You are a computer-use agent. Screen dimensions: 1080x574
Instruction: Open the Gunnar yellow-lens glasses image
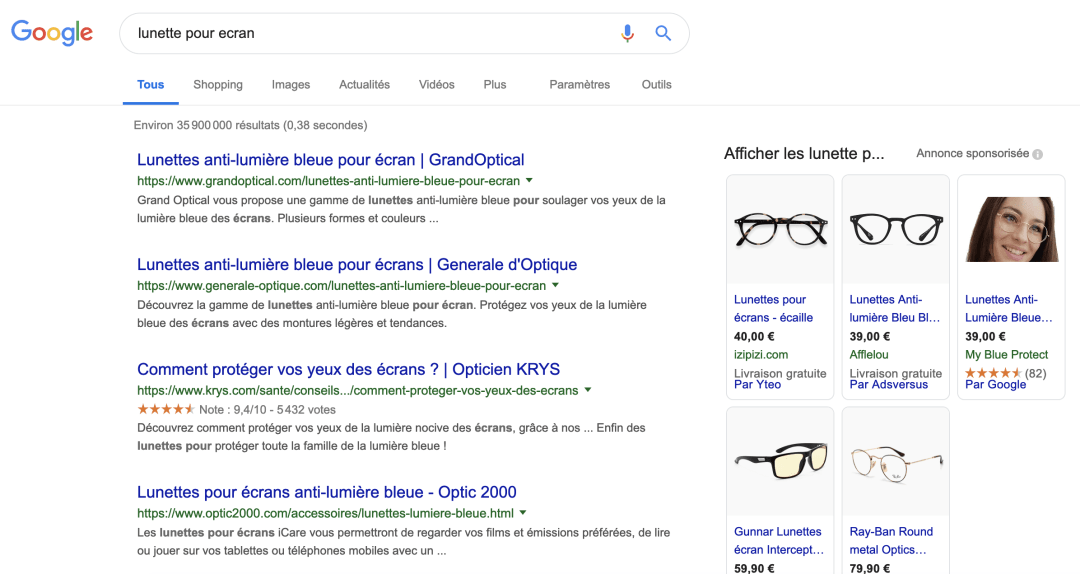[780, 462]
